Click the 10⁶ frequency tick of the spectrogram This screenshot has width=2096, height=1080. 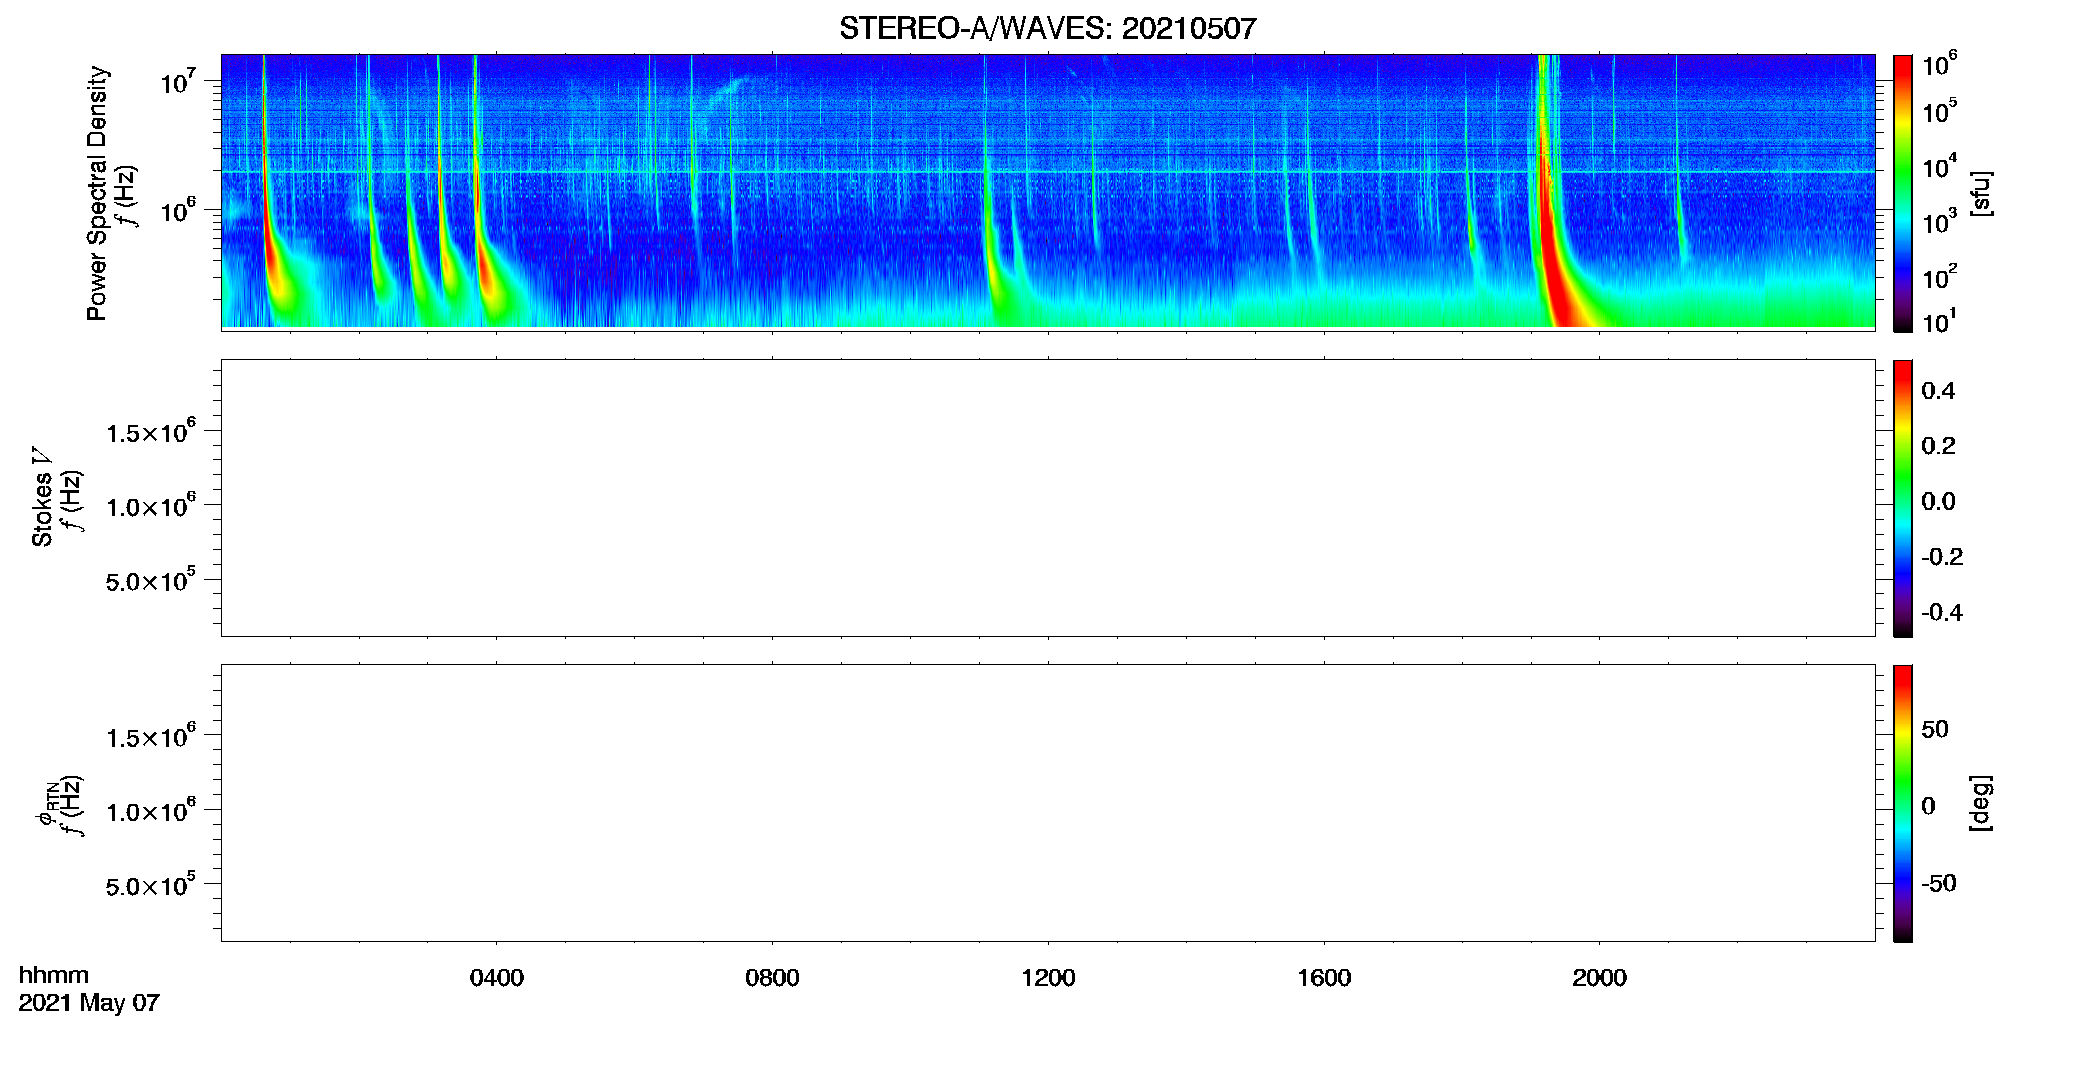178,210
